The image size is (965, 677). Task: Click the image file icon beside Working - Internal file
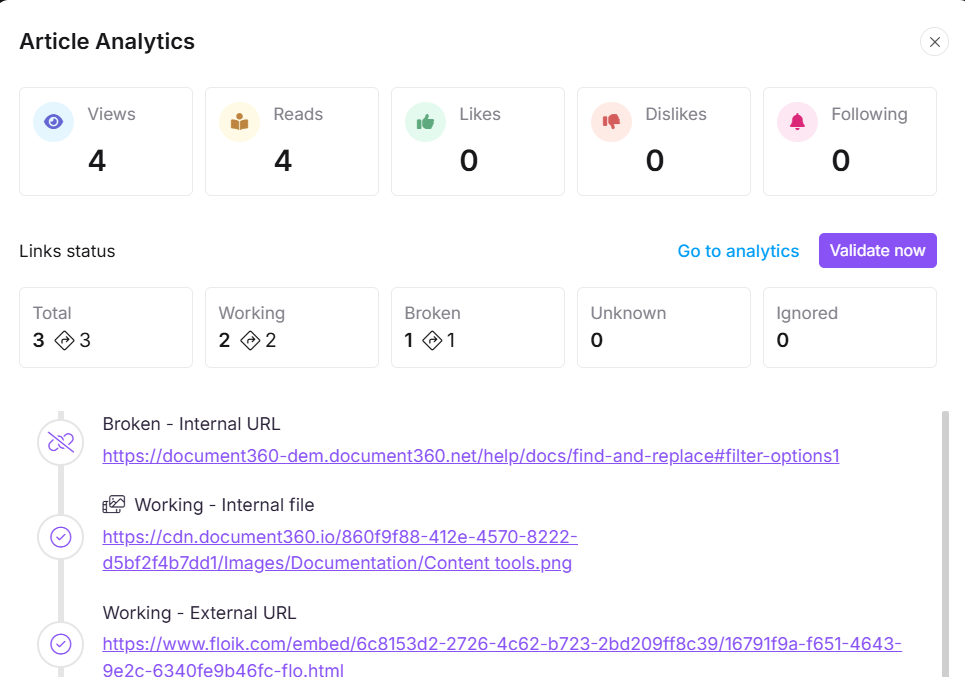click(114, 505)
